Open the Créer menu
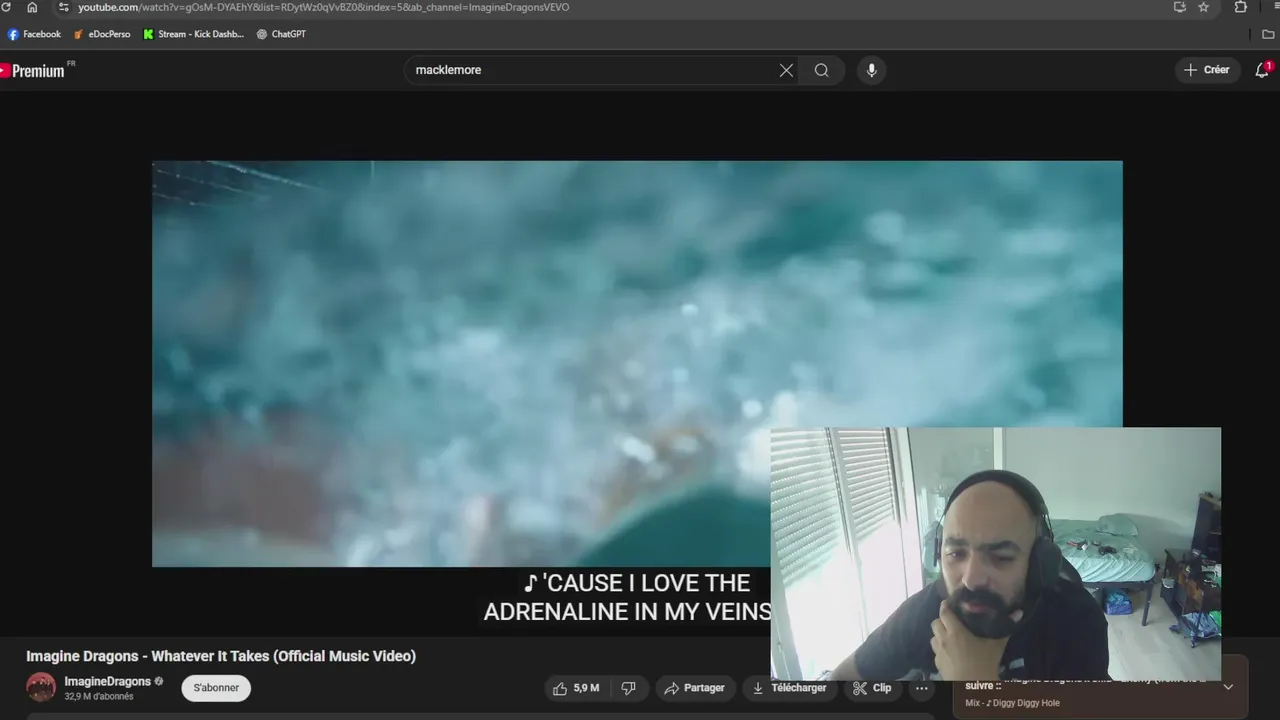The height and width of the screenshot is (720, 1280). coord(1207,70)
